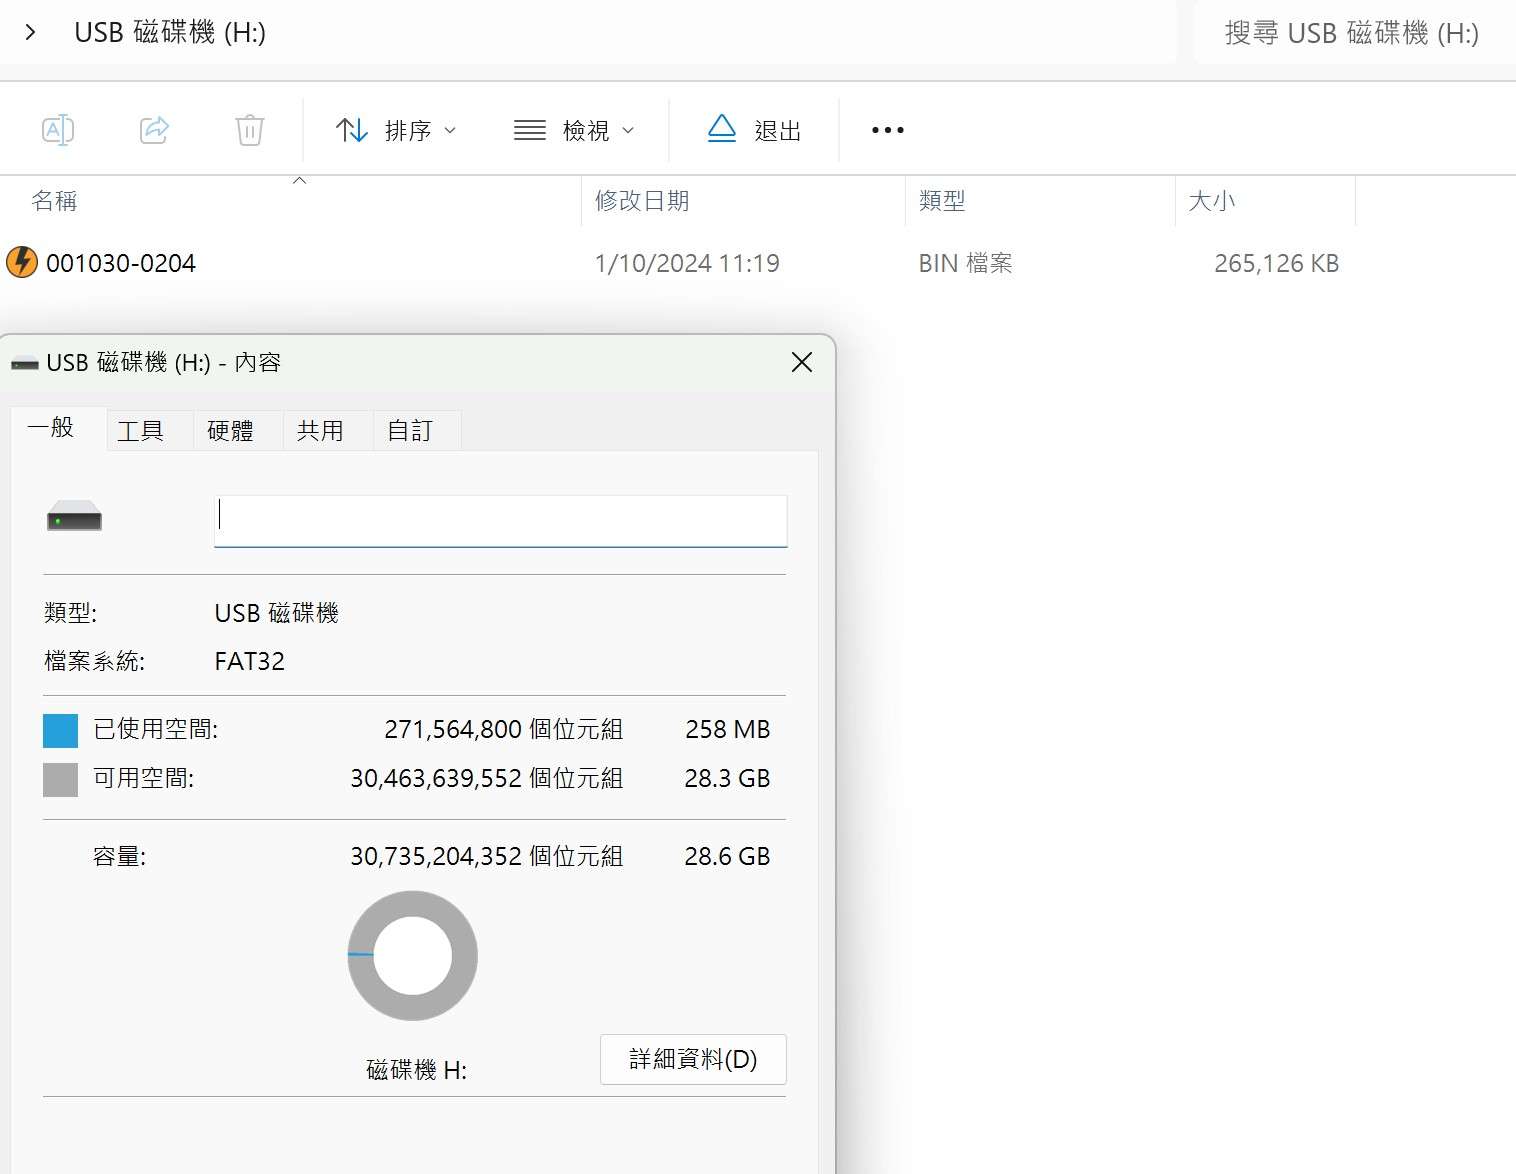Screen dimensions: 1516x1174
Task: Click the drive icon in dialog title
Action: tap(25, 363)
